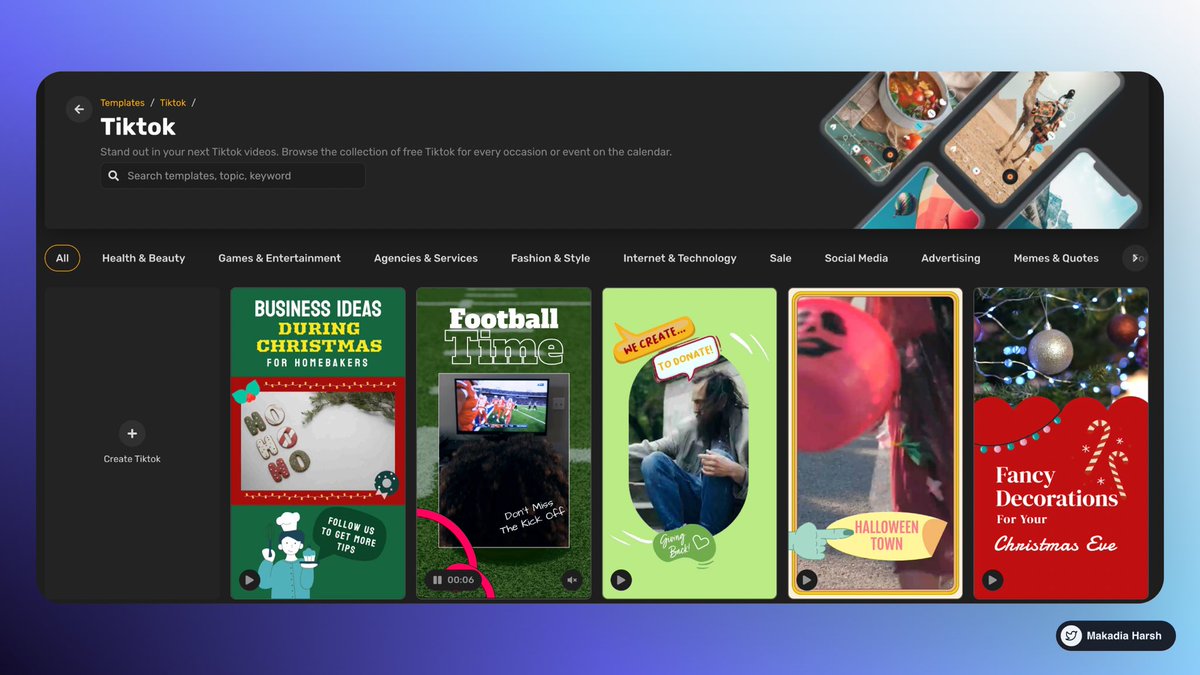1200x675 pixels.
Task: Play the Fancy Decorations template
Action: 992,580
